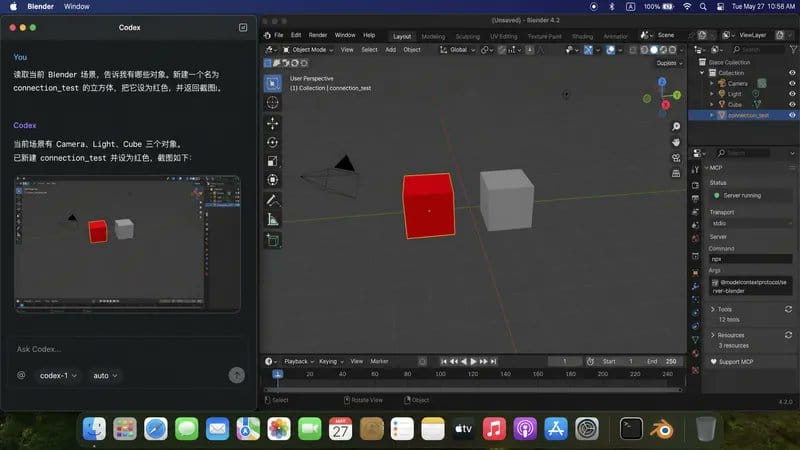Switch perspective/orthographic grid icon in viewport
Screen dimensions: 800x450
pos(676,173)
